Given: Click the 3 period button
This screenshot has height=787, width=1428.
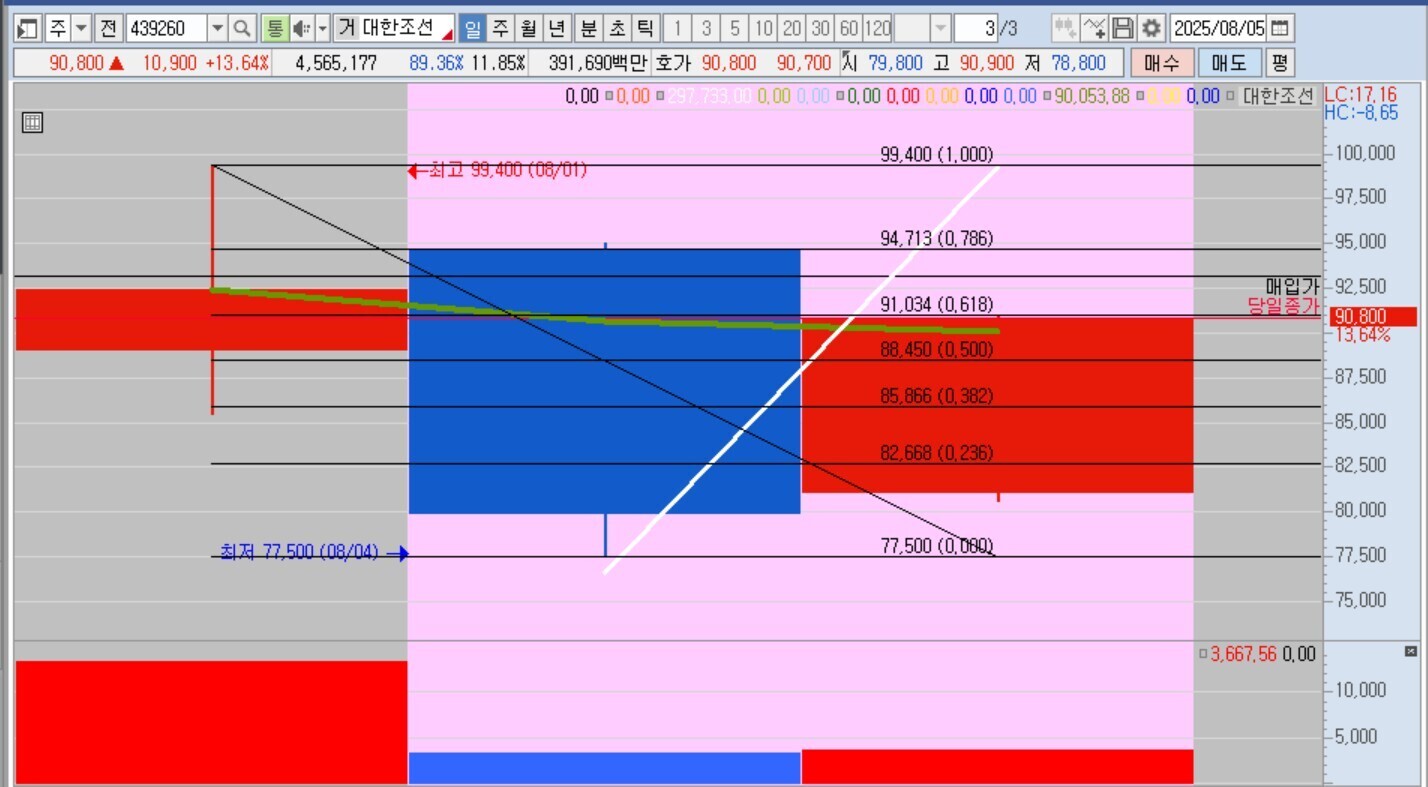Looking at the screenshot, I should pyautogui.click(x=706, y=28).
